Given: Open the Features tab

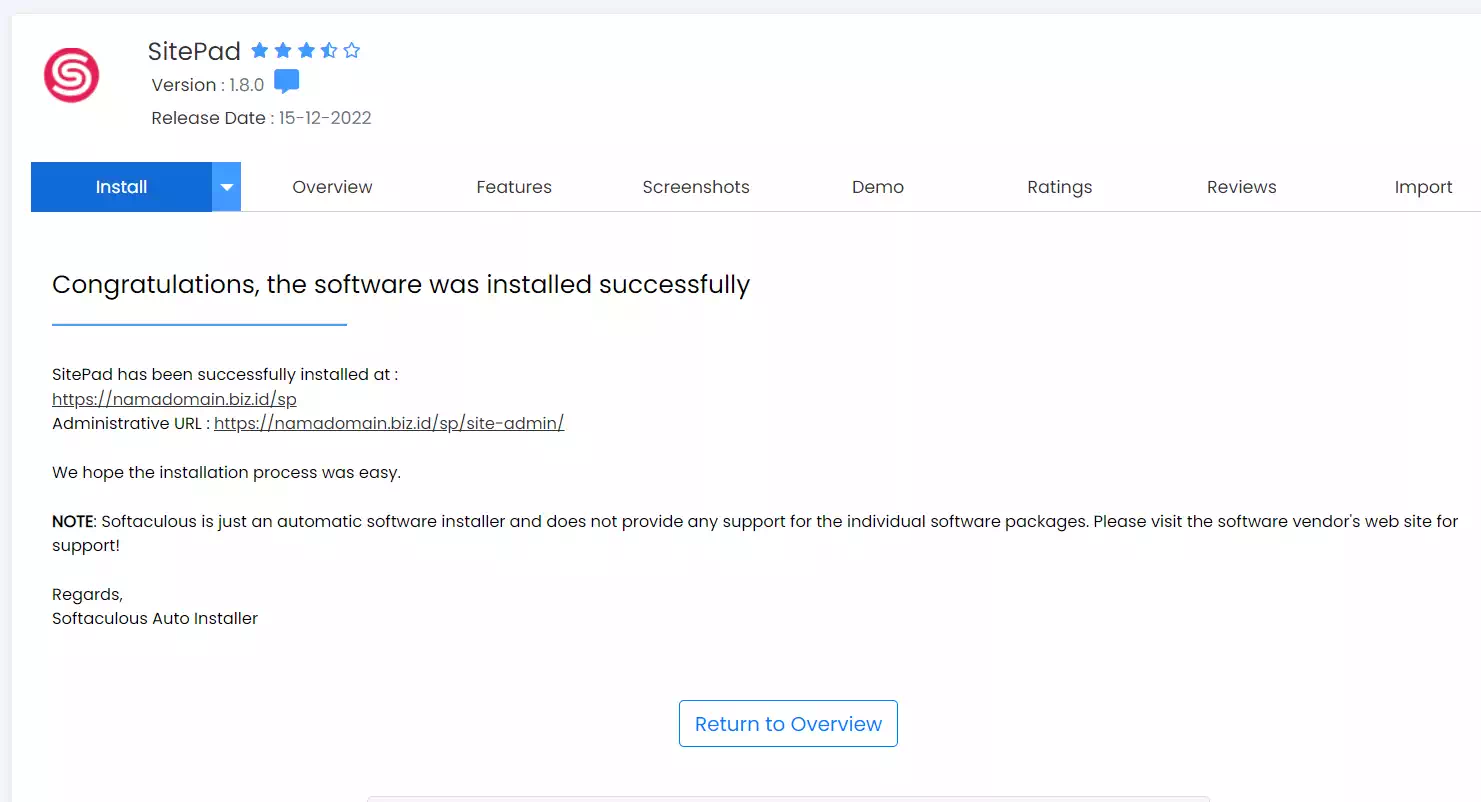Looking at the screenshot, I should [514, 187].
